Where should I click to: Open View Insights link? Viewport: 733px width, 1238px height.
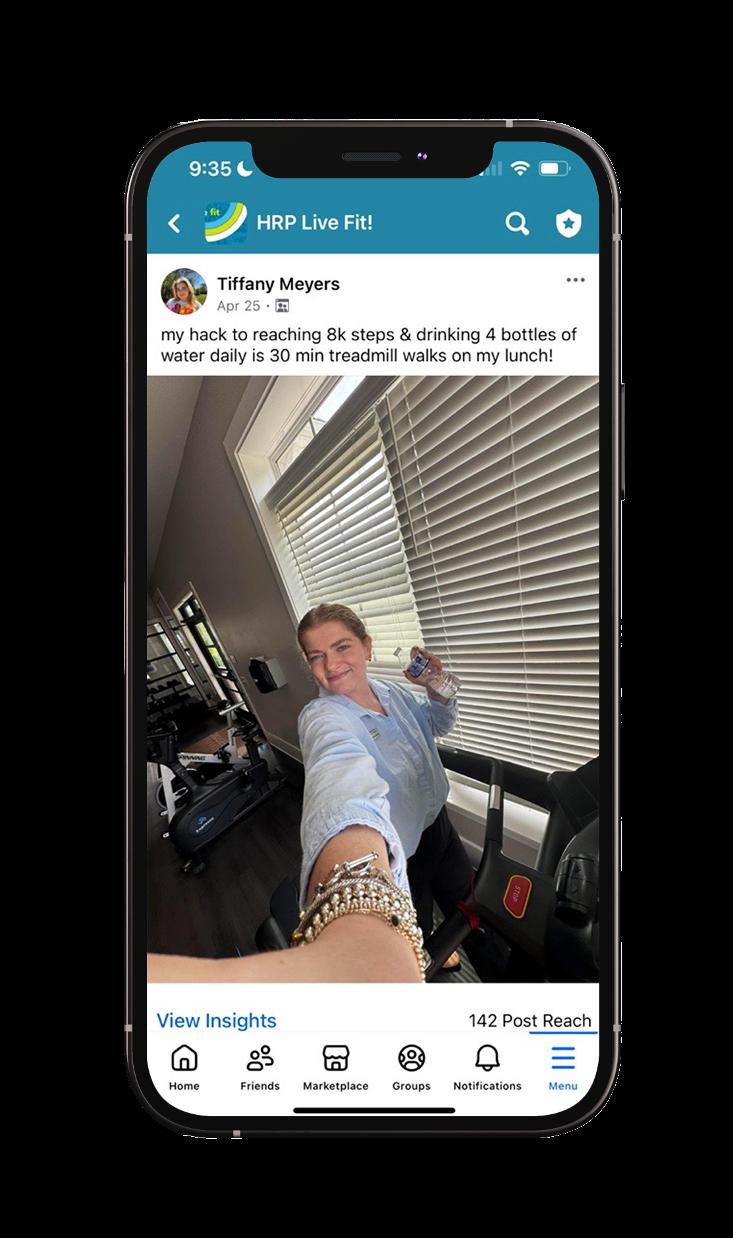(x=216, y=1020)
